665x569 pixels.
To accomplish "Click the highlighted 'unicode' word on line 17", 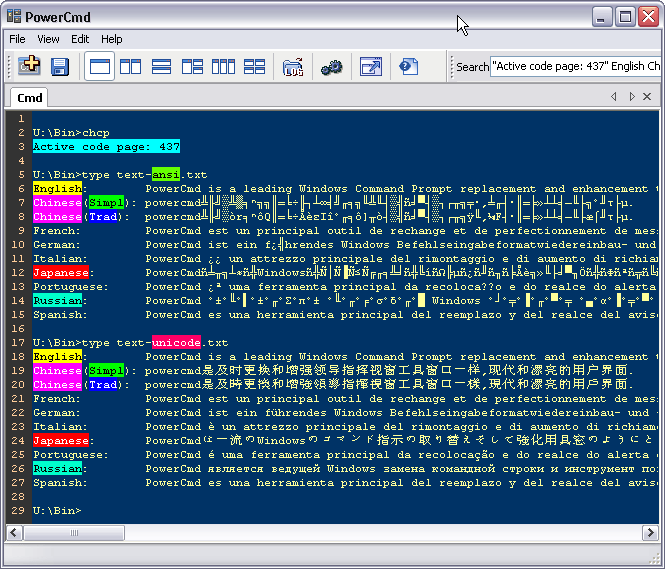I will [x=176, y=342].
